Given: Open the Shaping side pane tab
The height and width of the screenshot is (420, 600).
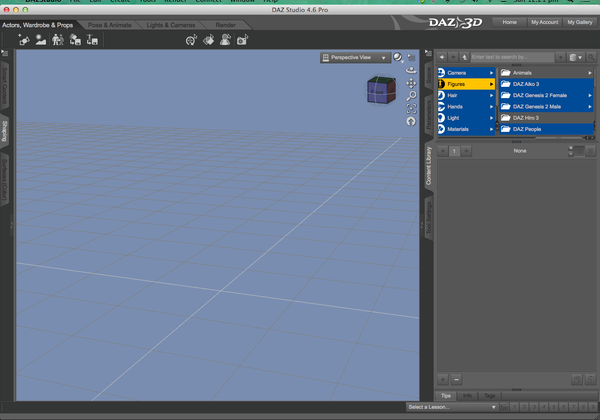Looking at the screenshot, I should pos(5,131).
